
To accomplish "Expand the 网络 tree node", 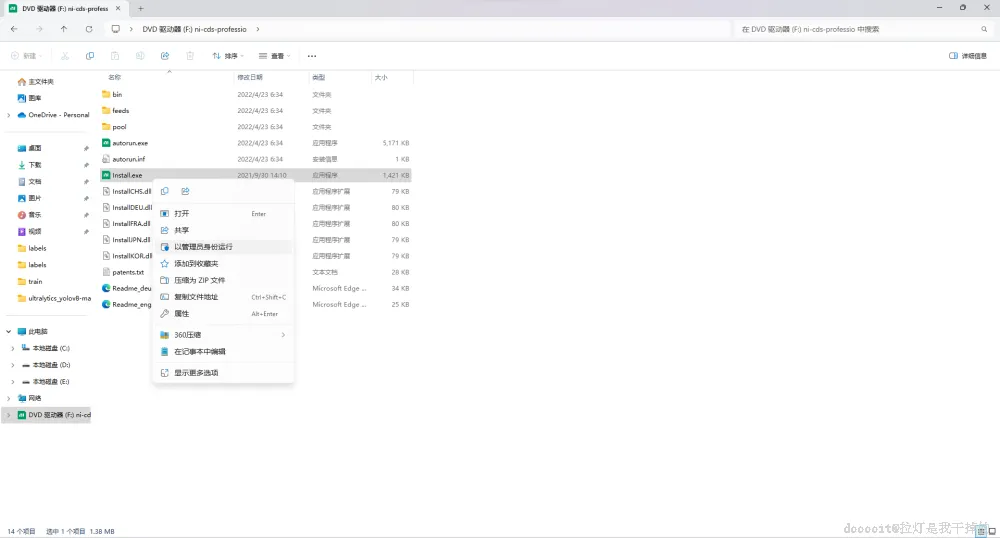I will coord(8,398).
